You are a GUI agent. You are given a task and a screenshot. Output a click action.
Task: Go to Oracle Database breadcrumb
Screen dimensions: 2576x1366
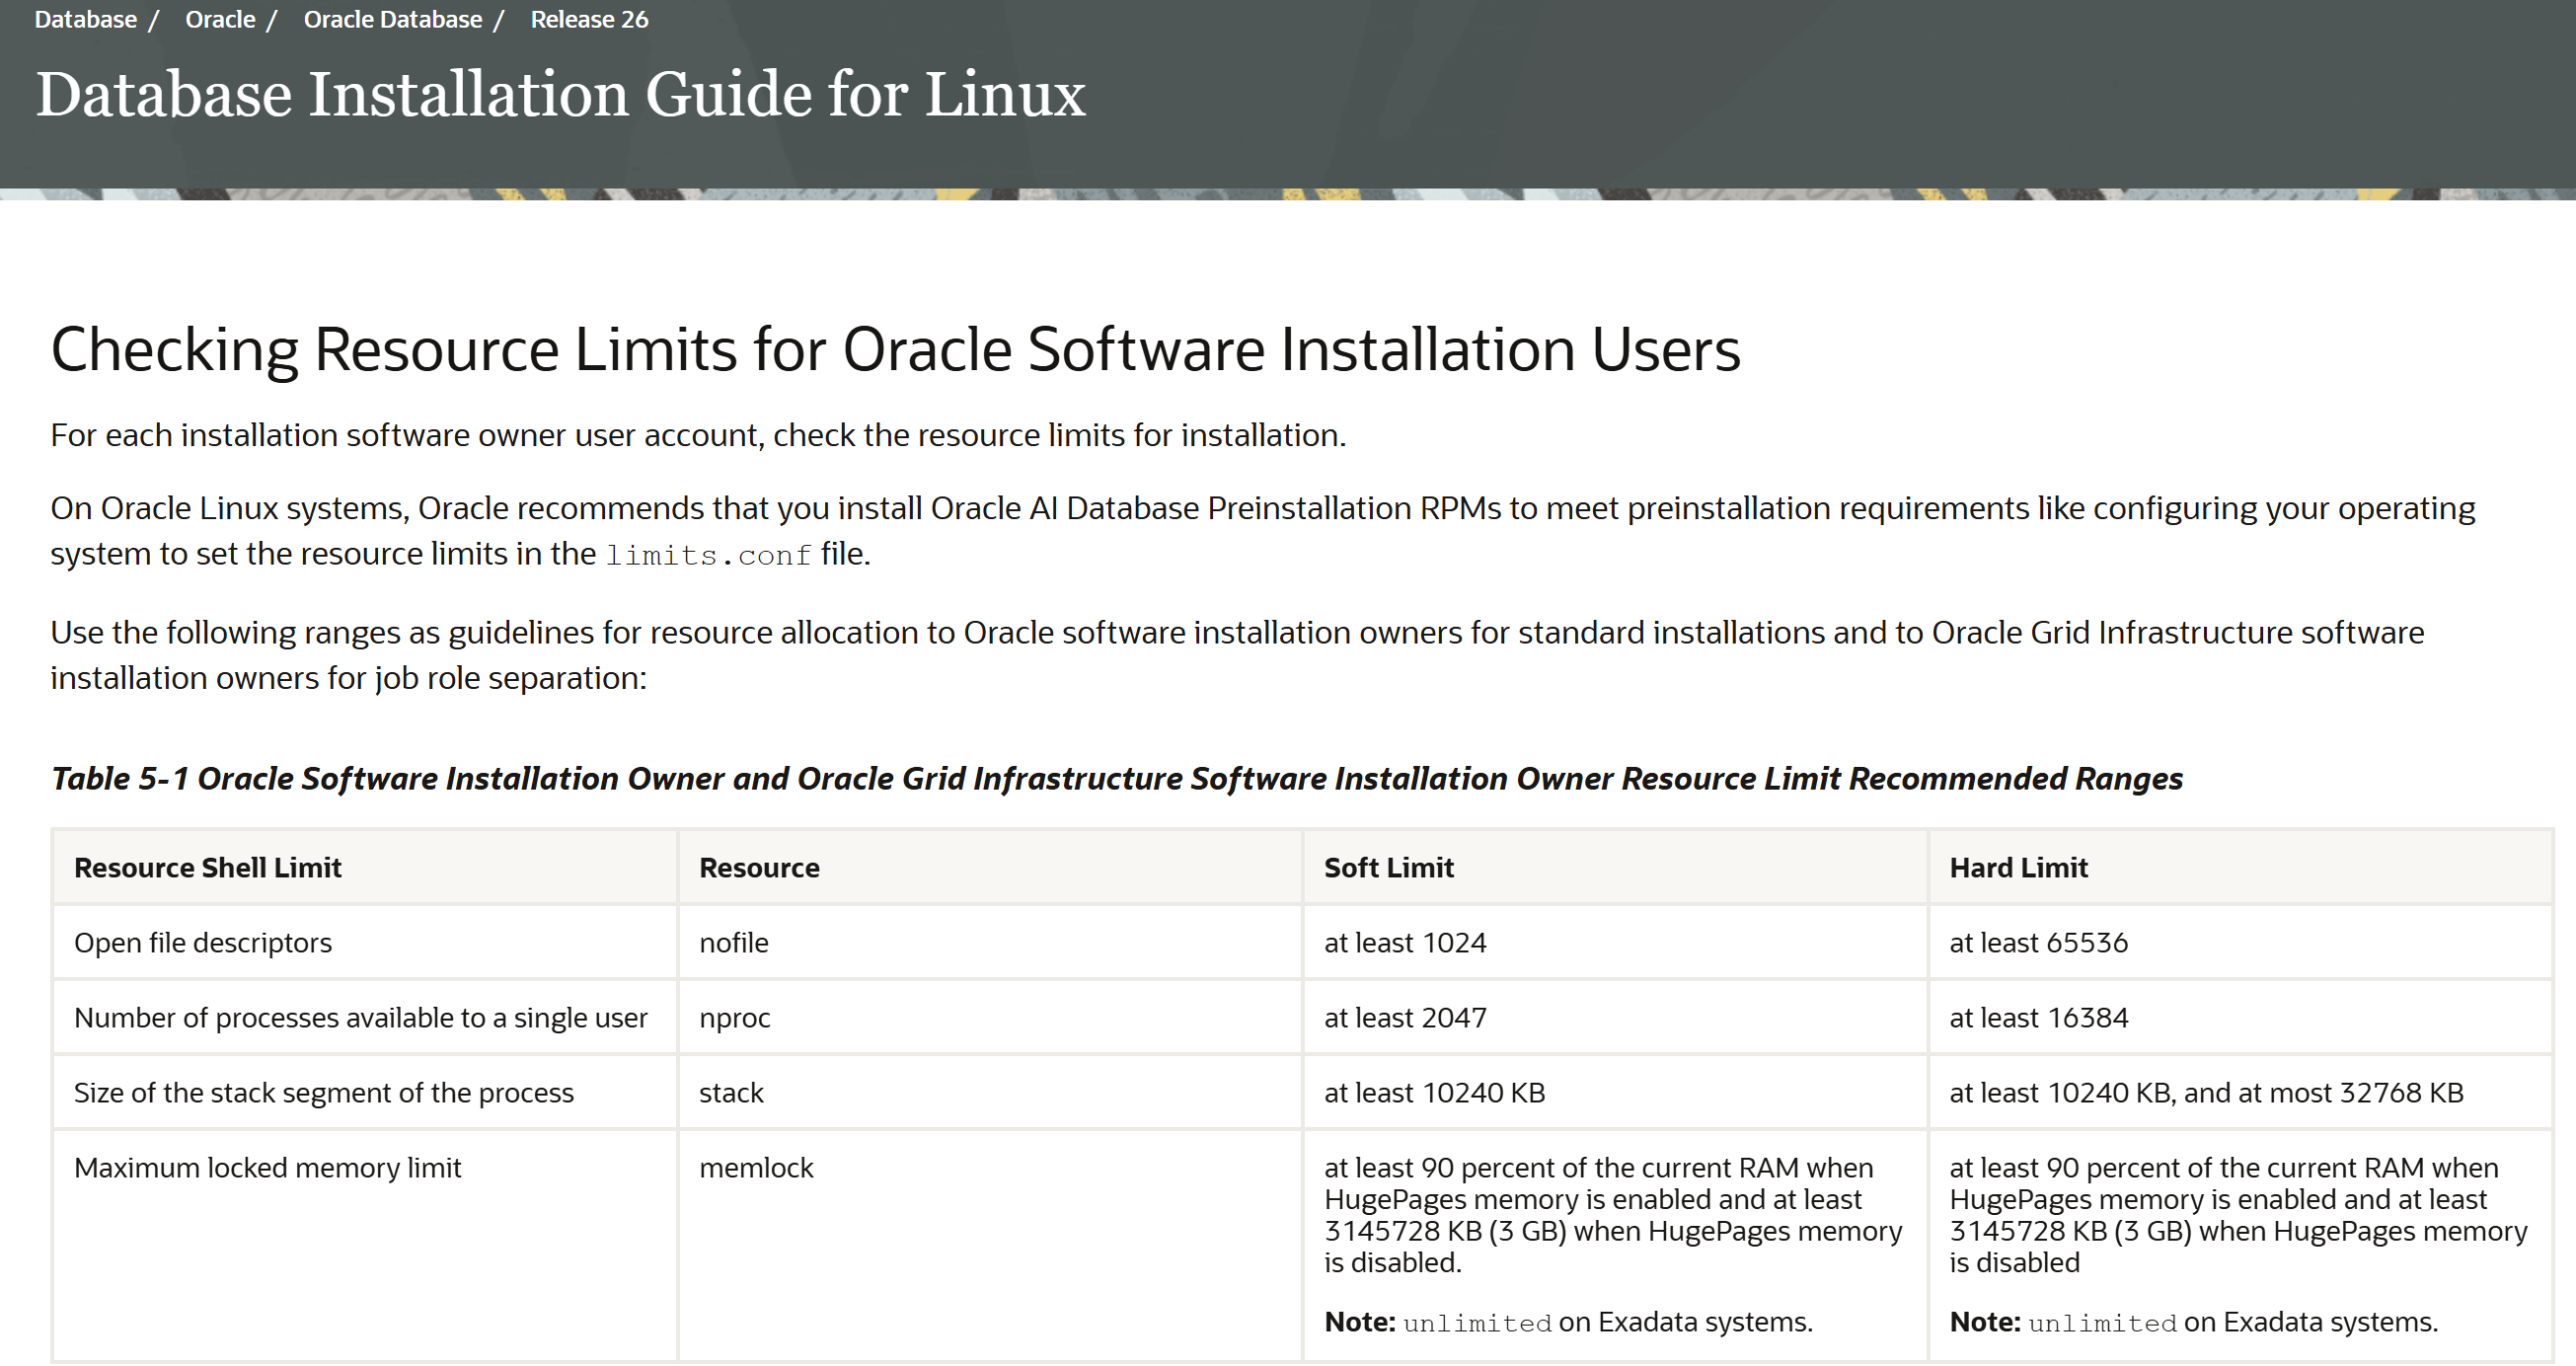[x=392, y=20]
